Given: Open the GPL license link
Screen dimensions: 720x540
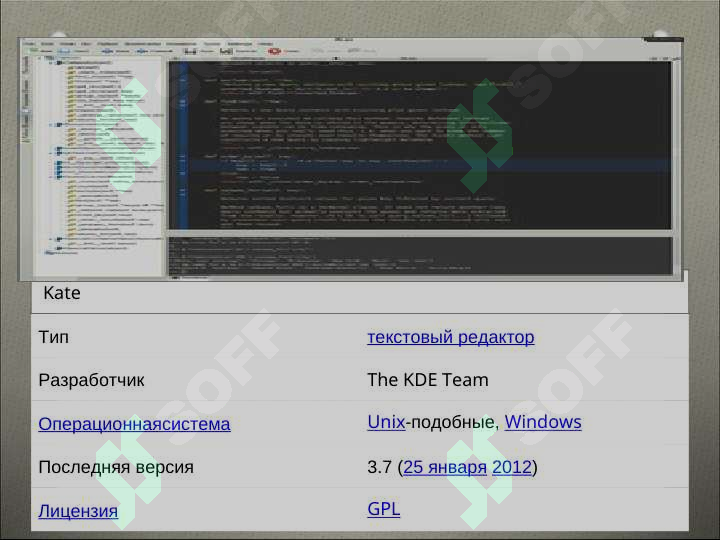Looking at the screenshot, I should 383,509.
